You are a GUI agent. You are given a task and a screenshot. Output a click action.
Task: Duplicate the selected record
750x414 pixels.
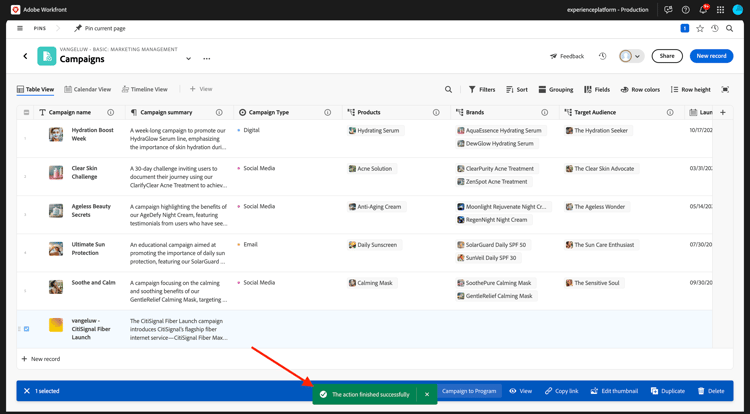tap(668, 391)
